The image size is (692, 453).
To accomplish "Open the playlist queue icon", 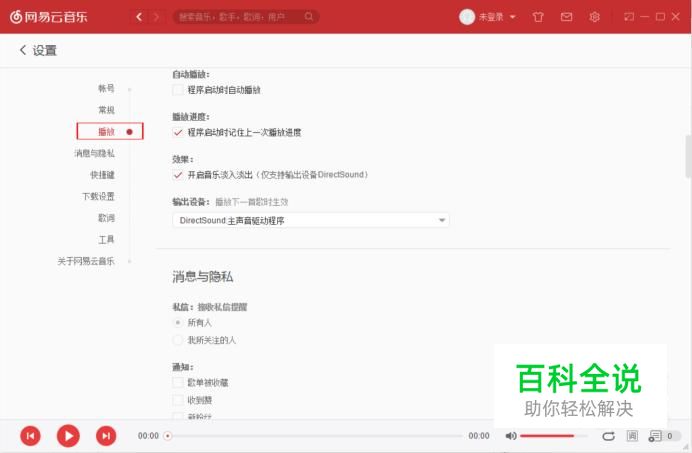I will (x=655, y=436).
